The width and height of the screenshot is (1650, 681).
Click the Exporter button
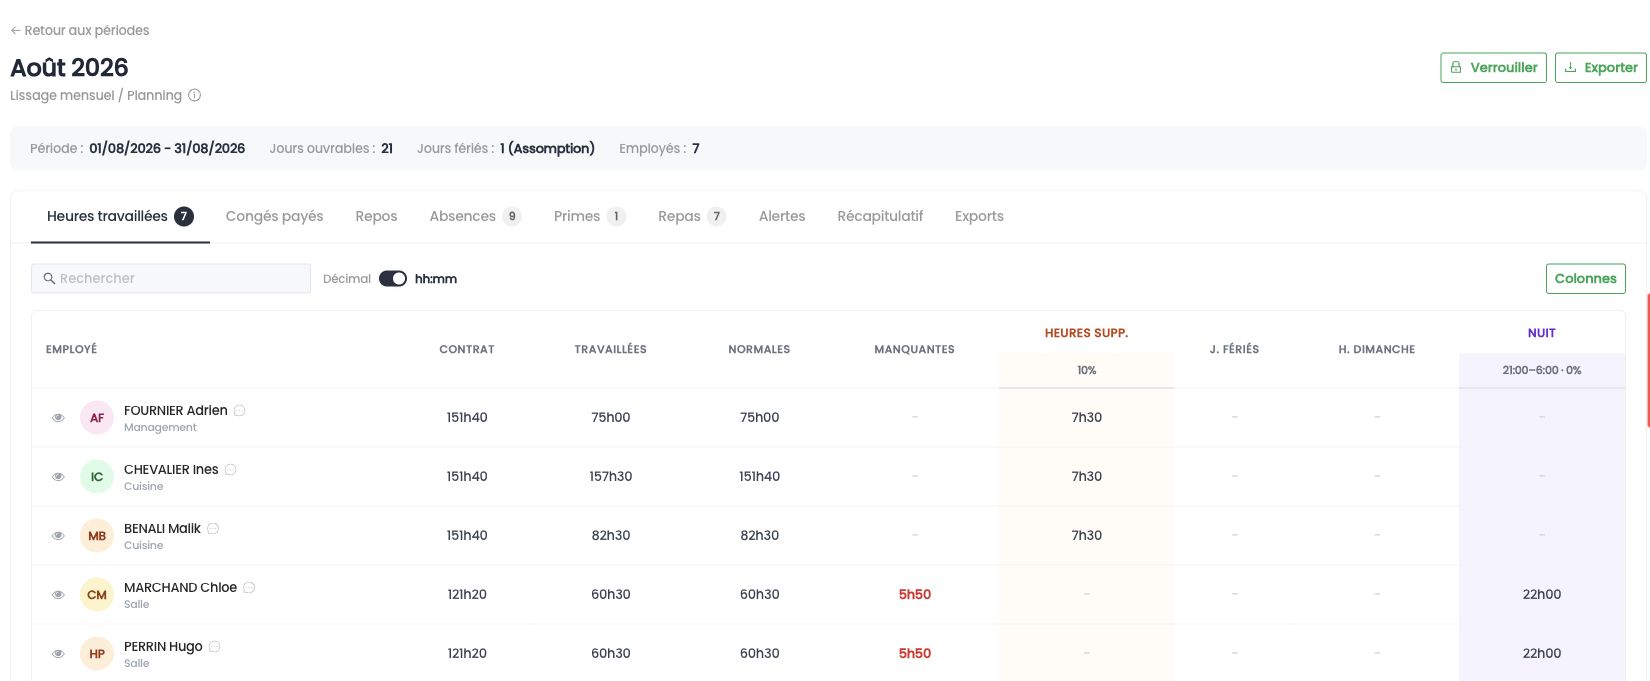pos(1600,68)
